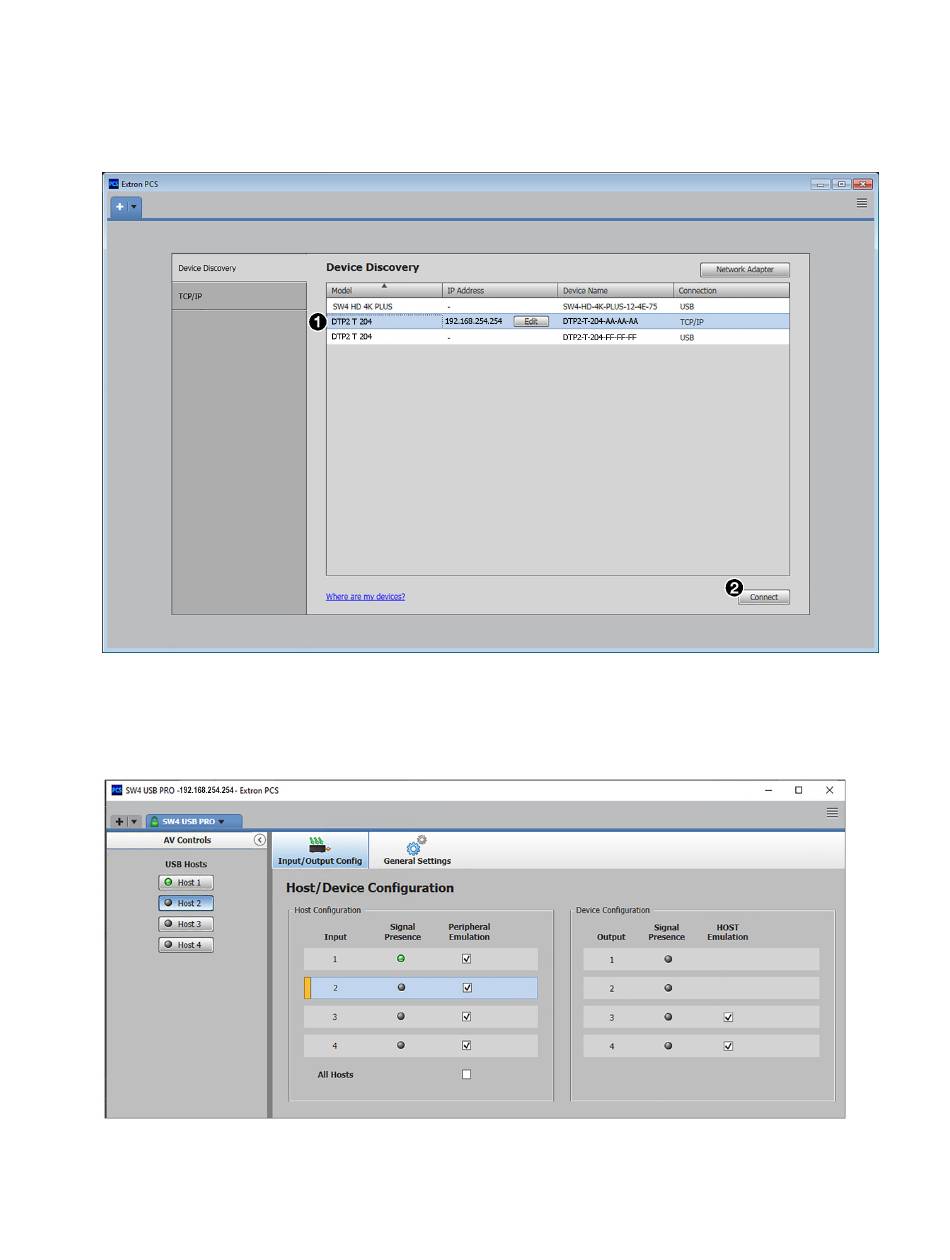This screenshot has width=950, height=1260.
Task: Enable the All Hosts checkbox
Action: 467,1075
